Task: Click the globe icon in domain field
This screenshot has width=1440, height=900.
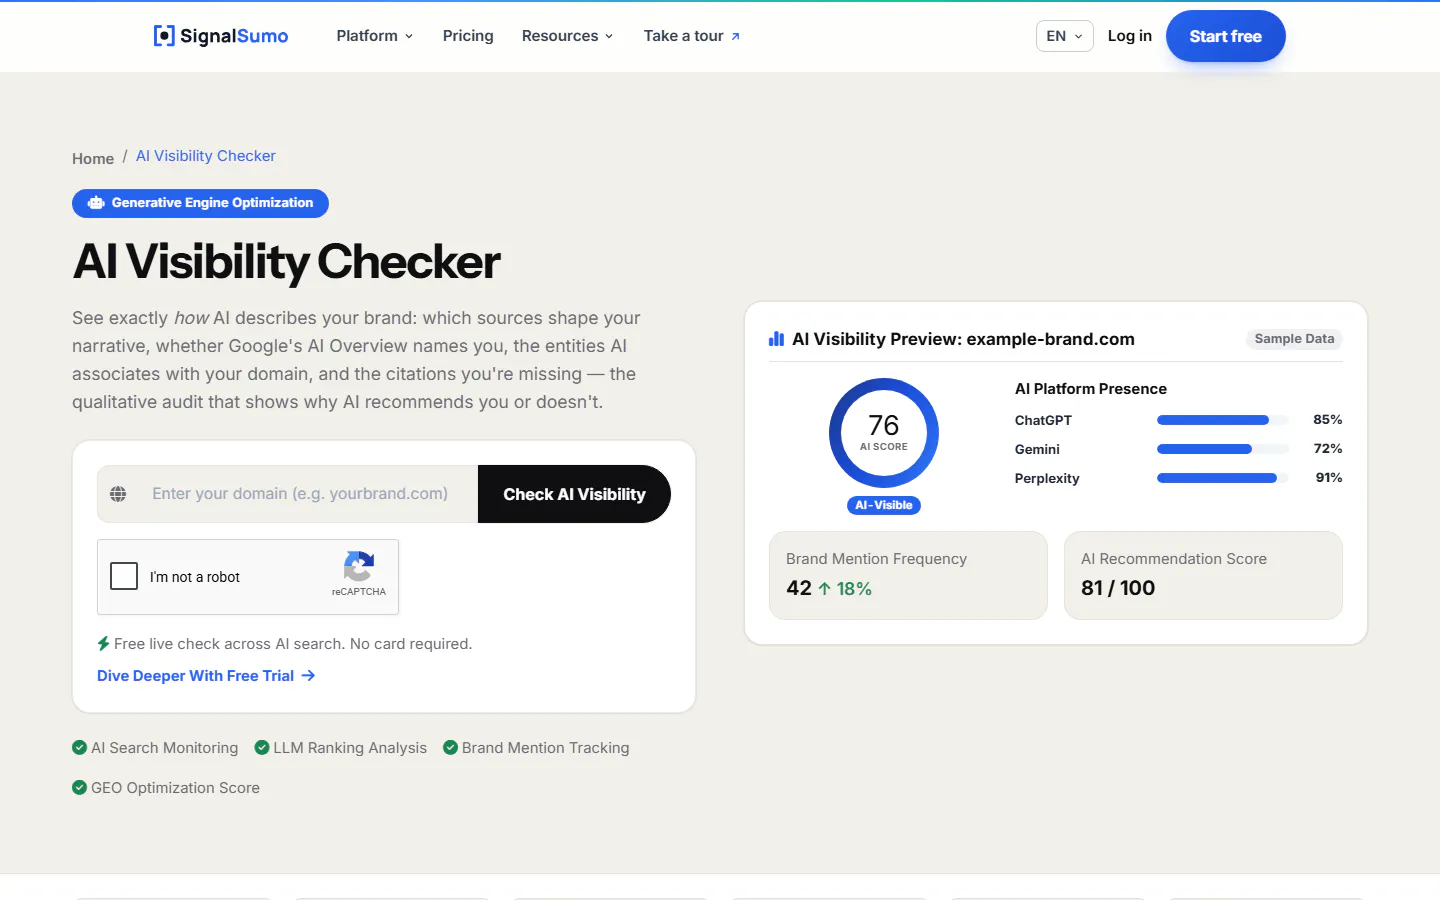Action: (118, 494)
